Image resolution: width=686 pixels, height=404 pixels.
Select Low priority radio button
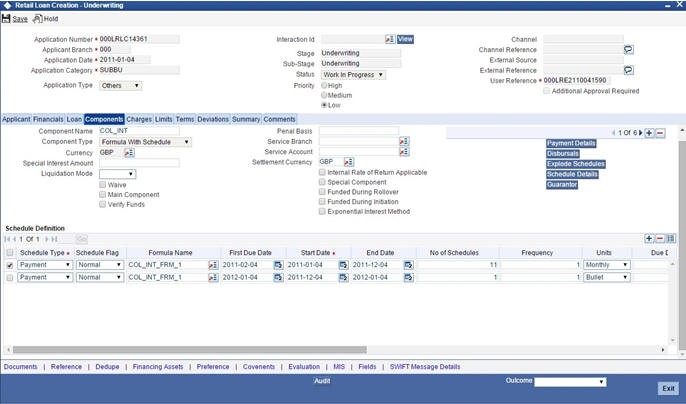pyautogui.click(x=324, y=105)
